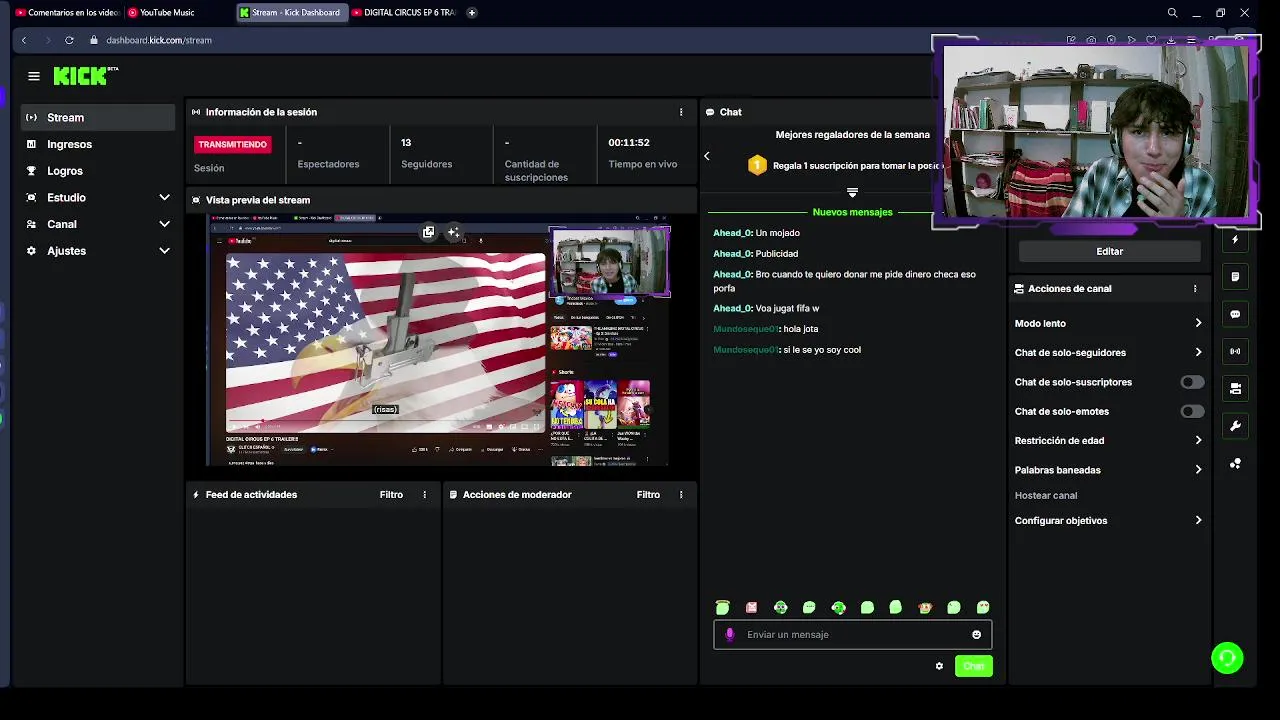
Task: Click the sparkle icon on the stream preview
Action: coord(453,232)
